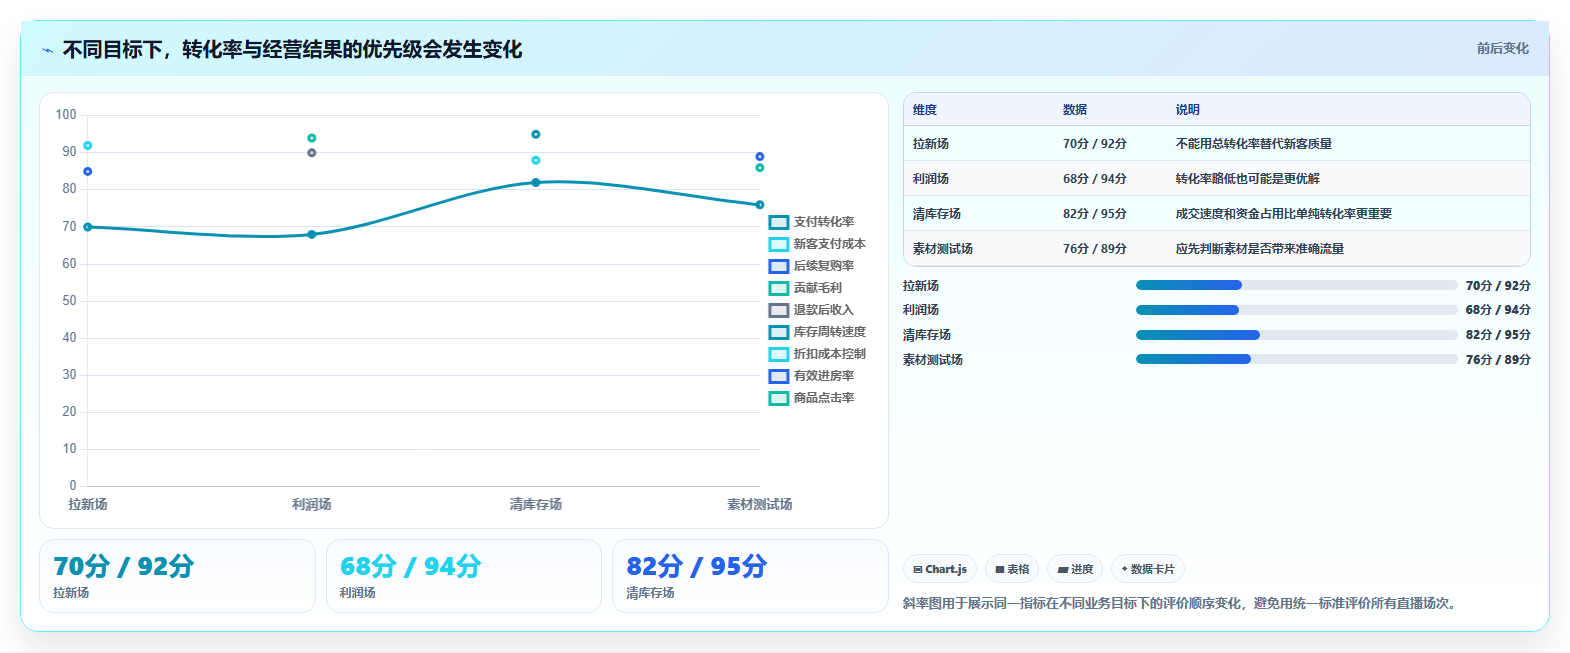Viewport: 1570px width, 653px height.
Task: Click the line point at 拉新场 value 70
Action: [88, 227]
